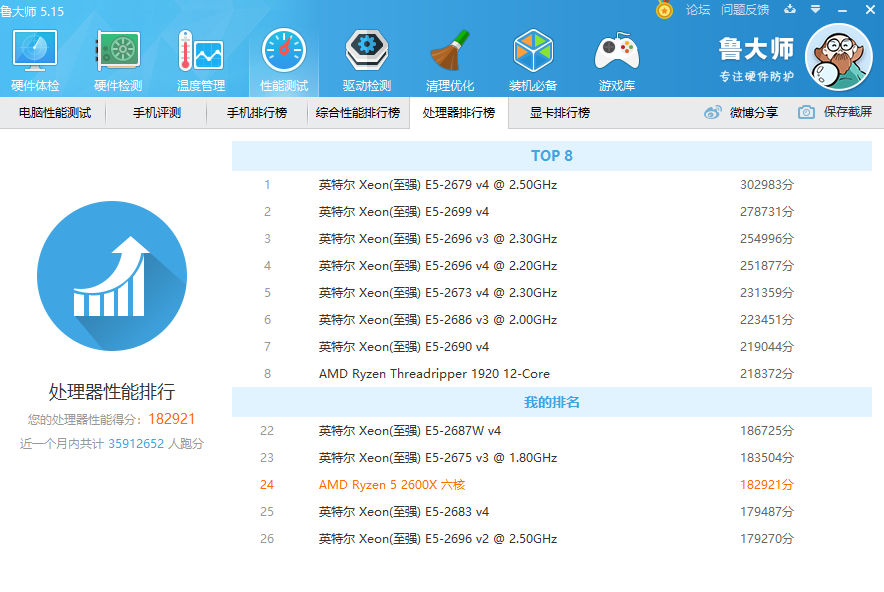Open the title bar dropdown menu arrow

click(815, 9)
